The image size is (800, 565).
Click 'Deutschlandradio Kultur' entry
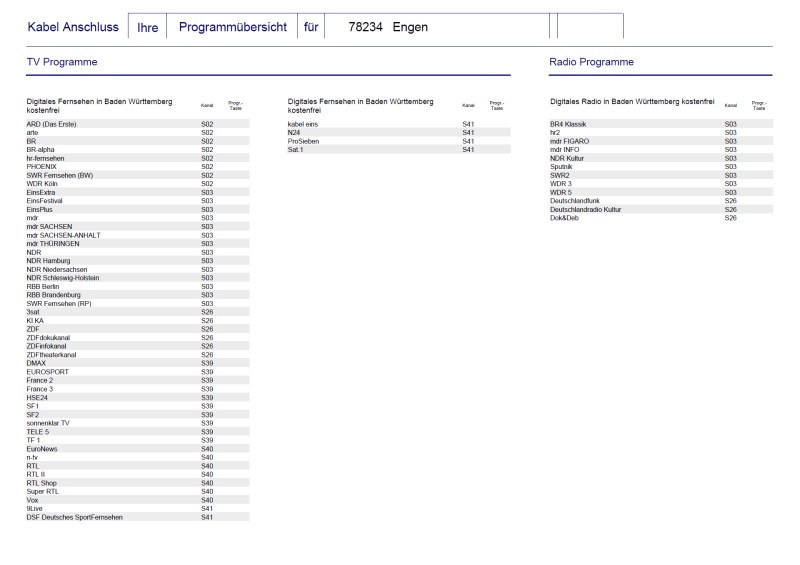pos(661,209)
